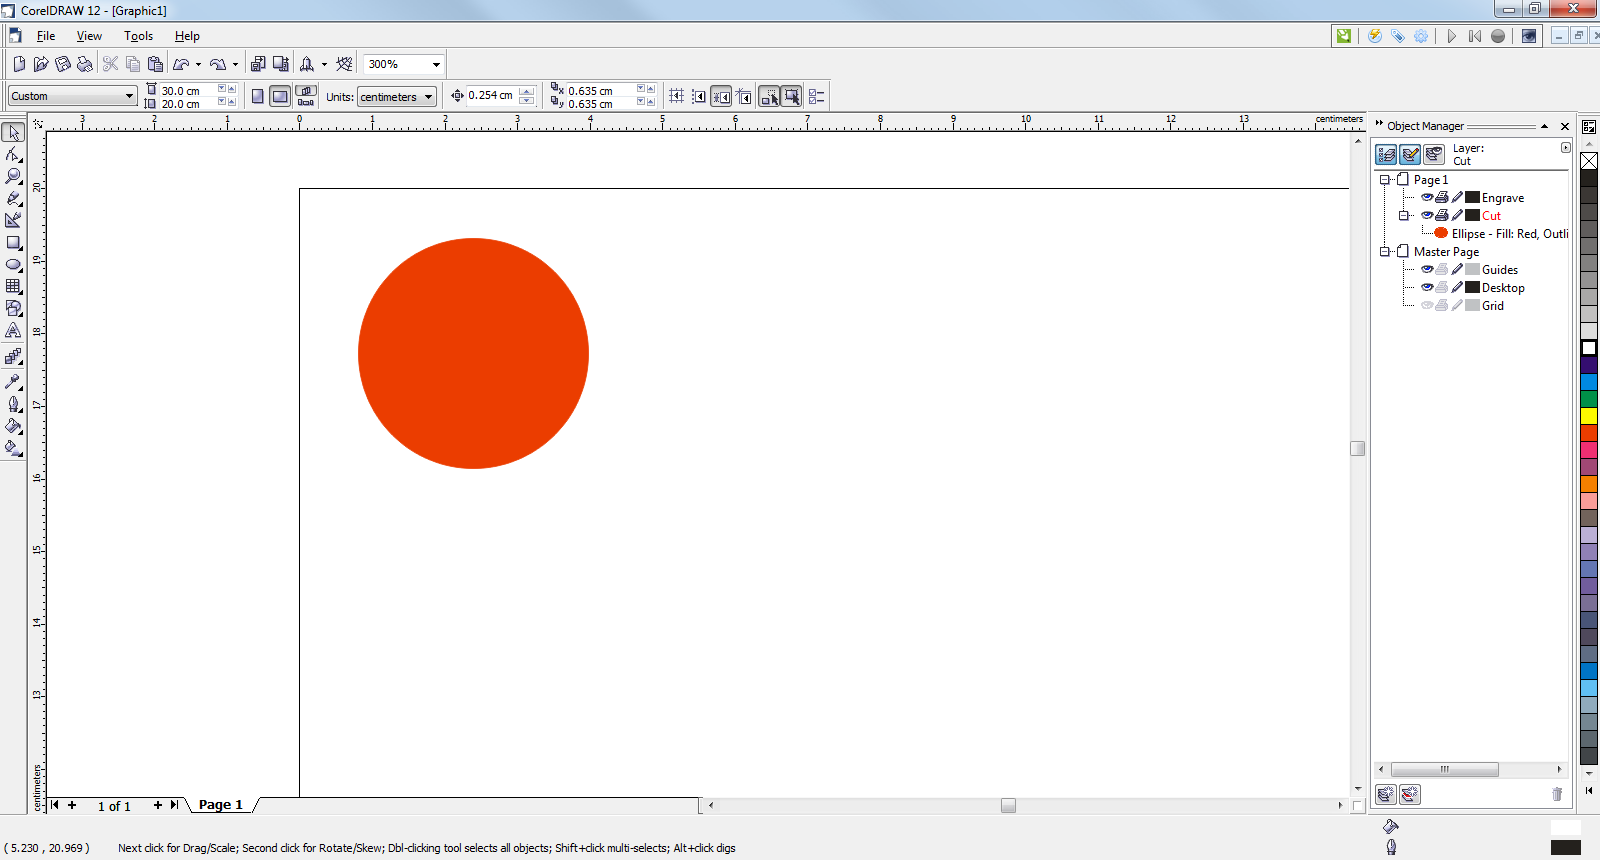Toggle visibility of the Guides layer
Viewport: 1600px width, 860px height.
[x=1427, y=269]
